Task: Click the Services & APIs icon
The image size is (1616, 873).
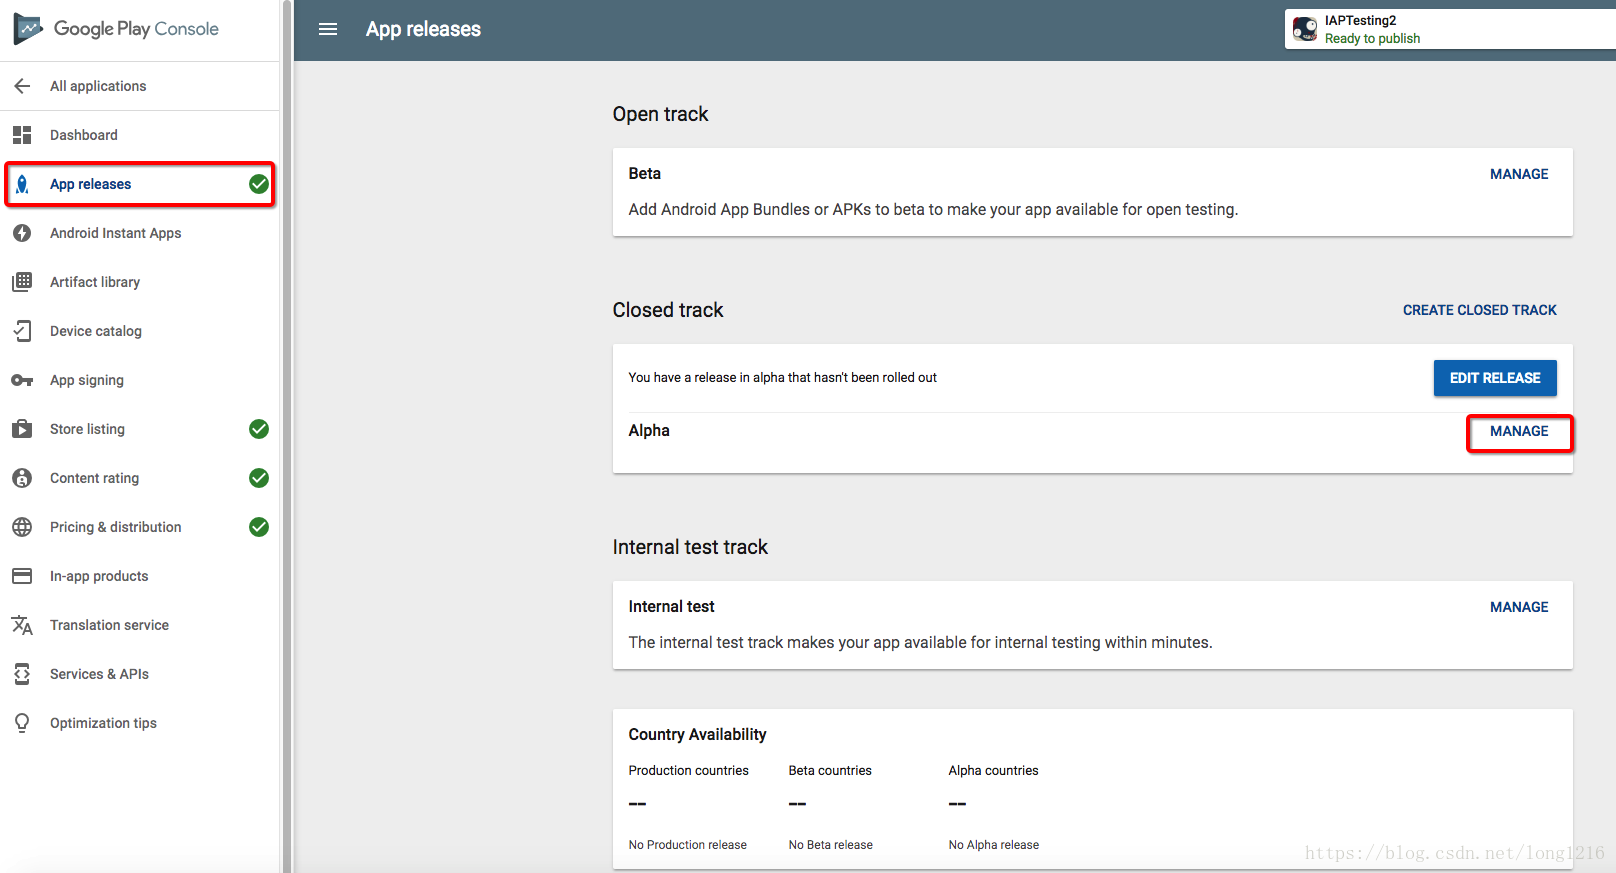Action: click(x=22, y=674)
